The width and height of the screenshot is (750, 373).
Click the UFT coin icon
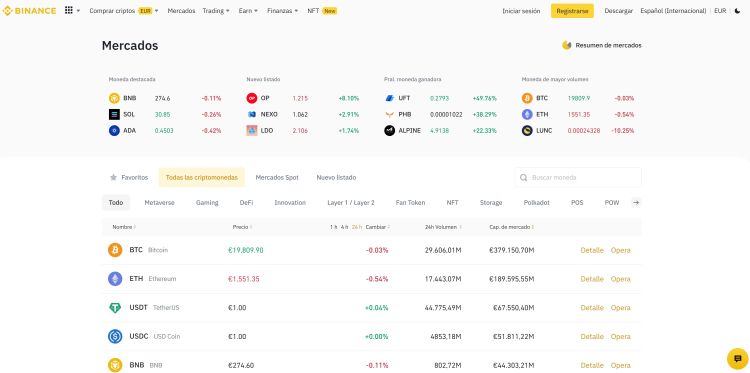(389, 98)
